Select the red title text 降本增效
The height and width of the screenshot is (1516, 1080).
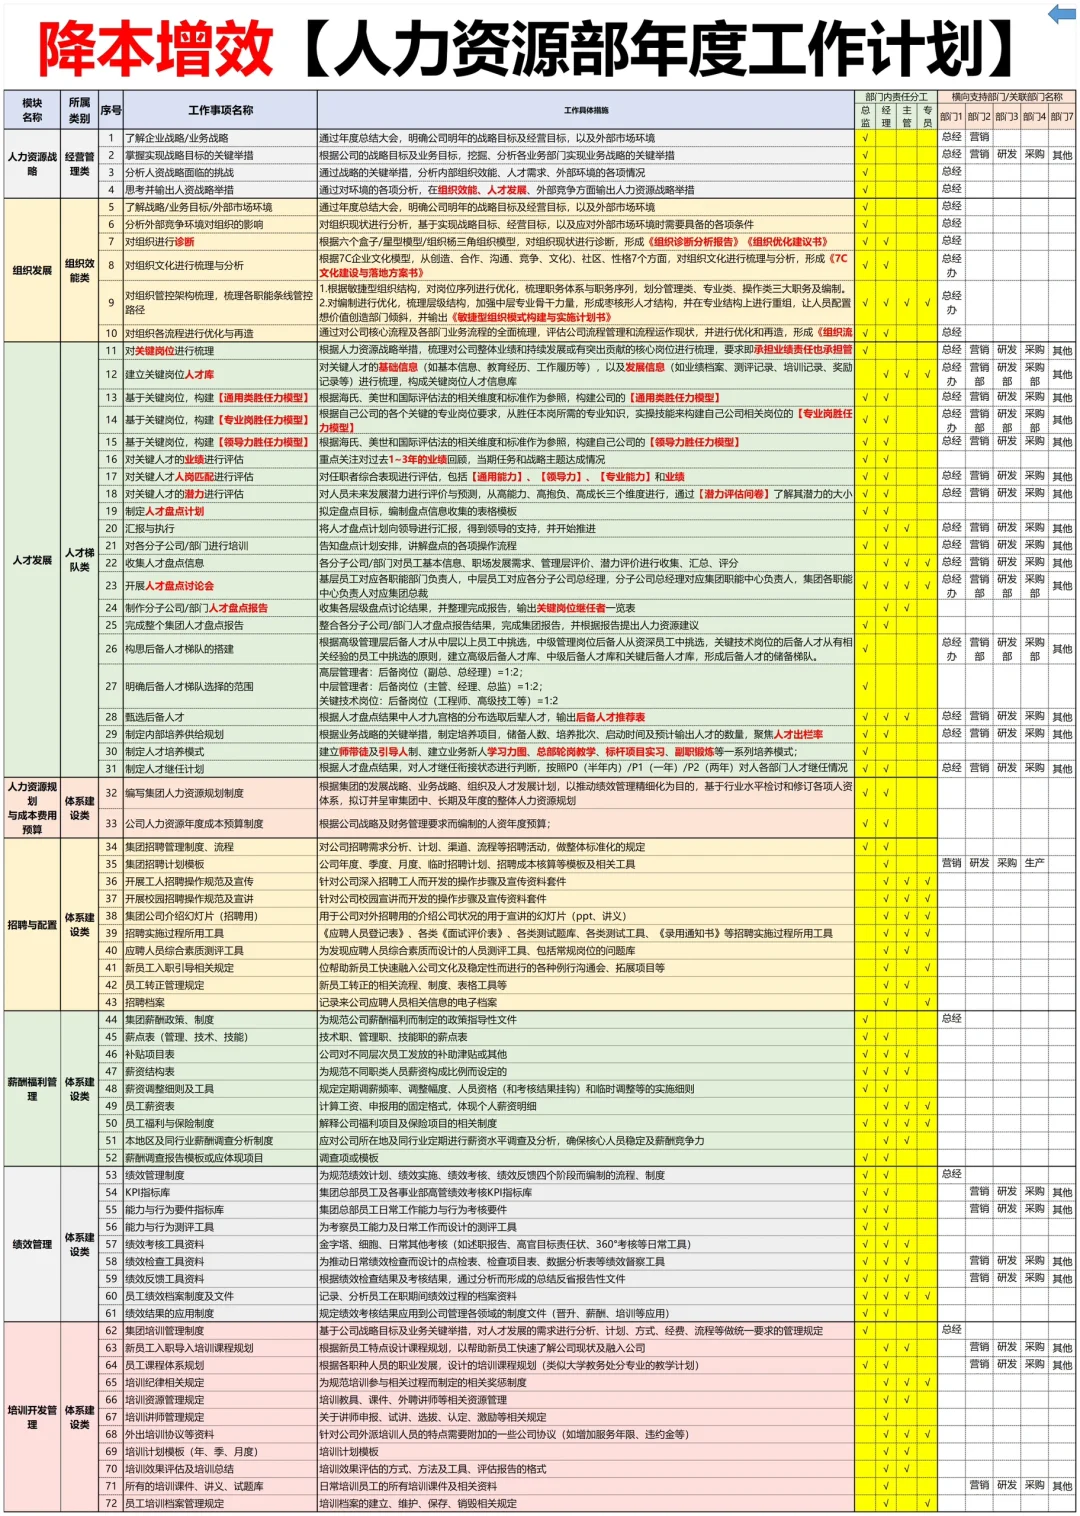[x=155, y=49]
